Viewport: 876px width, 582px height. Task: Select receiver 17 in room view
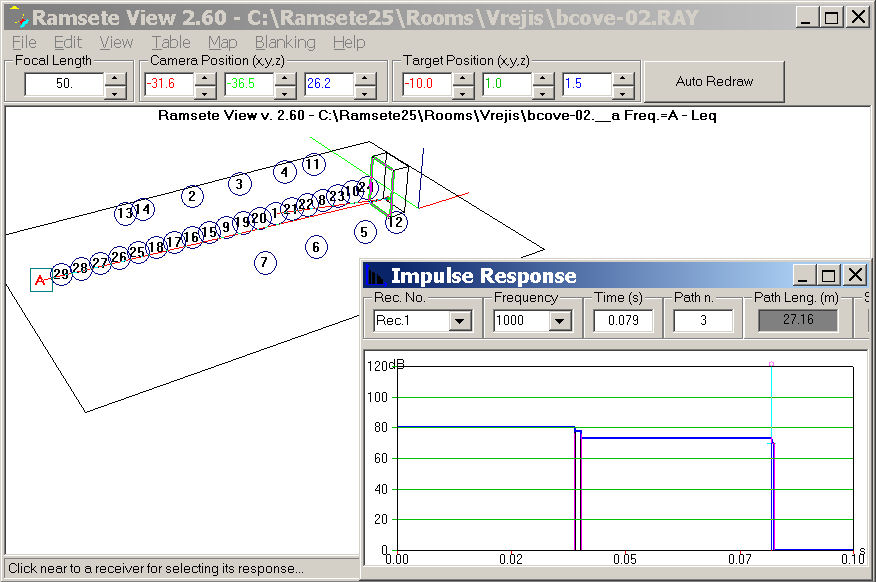click(175, 242)
